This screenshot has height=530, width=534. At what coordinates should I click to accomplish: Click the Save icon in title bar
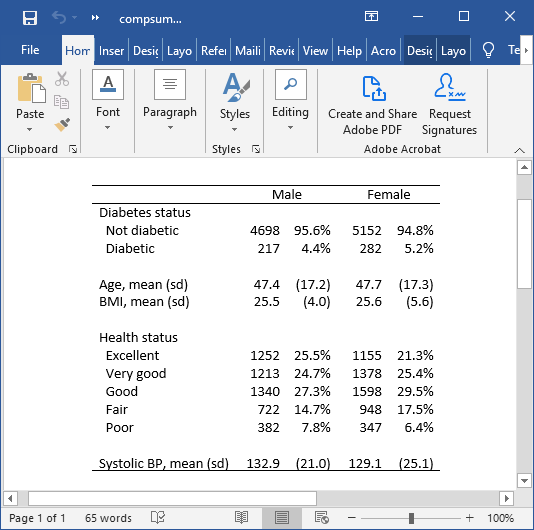[30, 17]
